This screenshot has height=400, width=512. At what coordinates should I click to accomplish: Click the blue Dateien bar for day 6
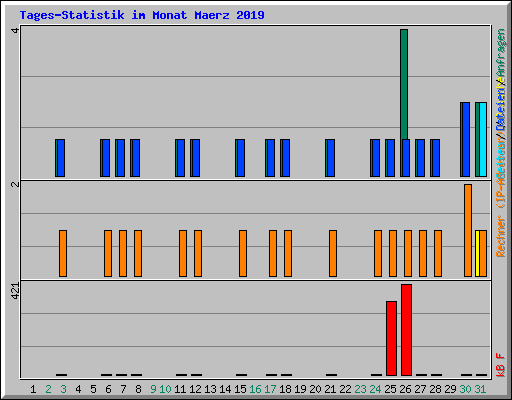coord(106,158)
